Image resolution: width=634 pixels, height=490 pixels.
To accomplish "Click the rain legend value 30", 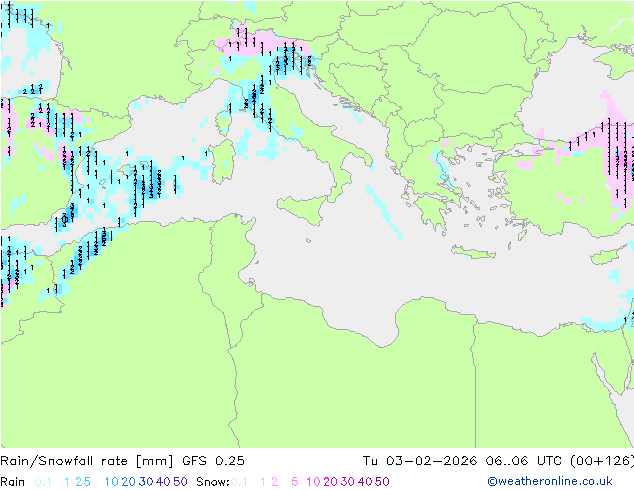I will (x=146, y=482).
